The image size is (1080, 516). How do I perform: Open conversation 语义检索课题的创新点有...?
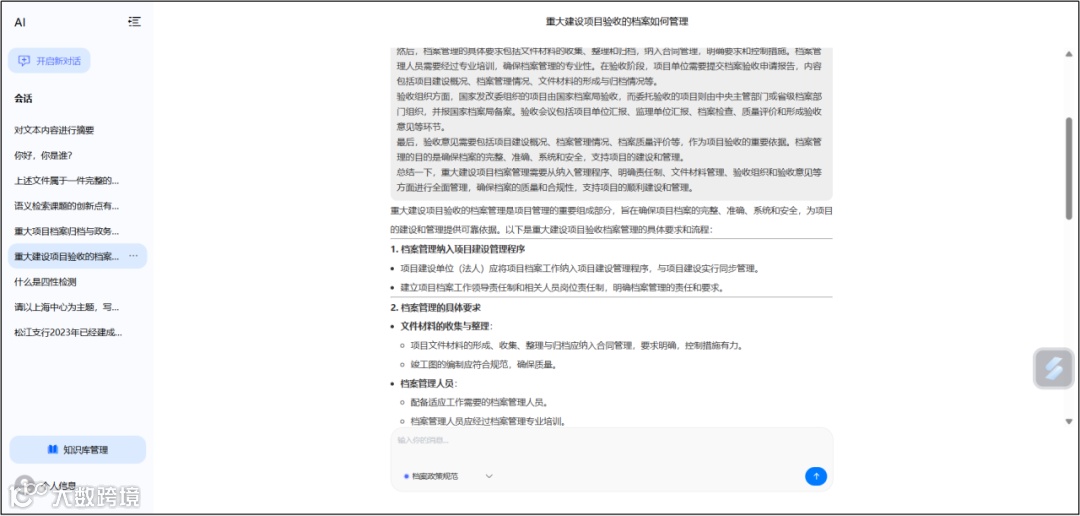click(66, 206)
